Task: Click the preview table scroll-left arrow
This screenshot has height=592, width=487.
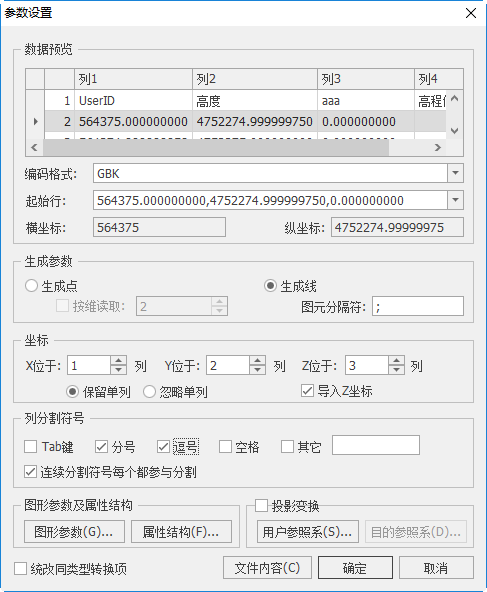Action: 34,147
